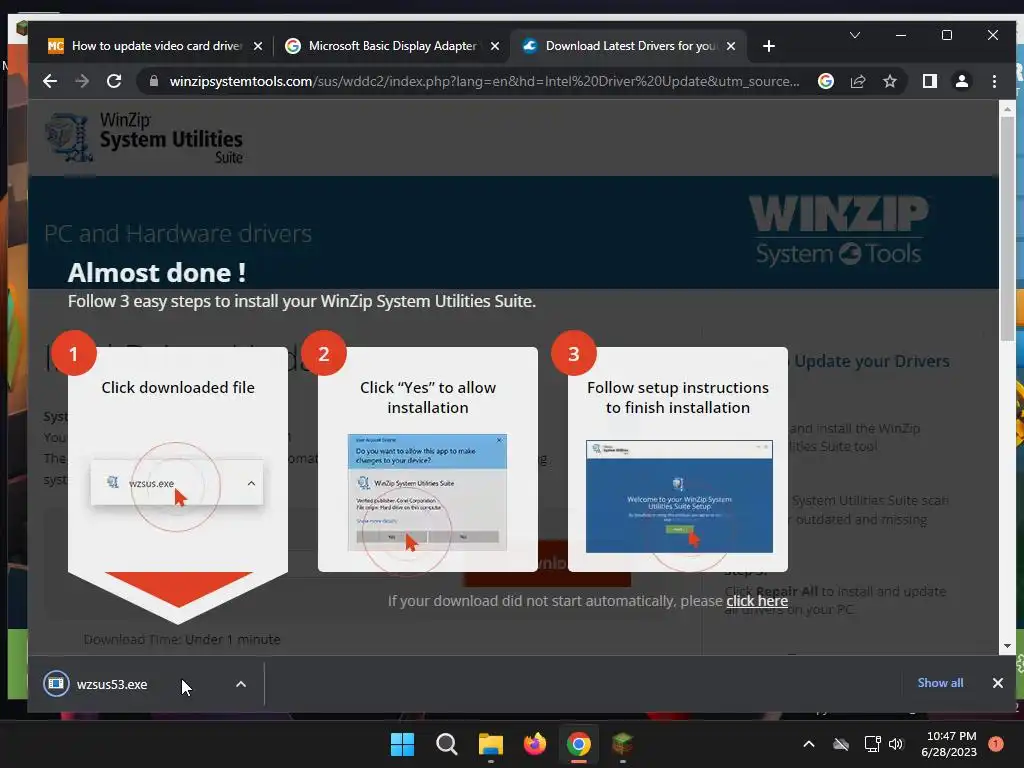This screenshot has height=768, width=1024.
Task: Switch to Microsoft Basic Display Adapter tab
Action: [x=392, y=46]
